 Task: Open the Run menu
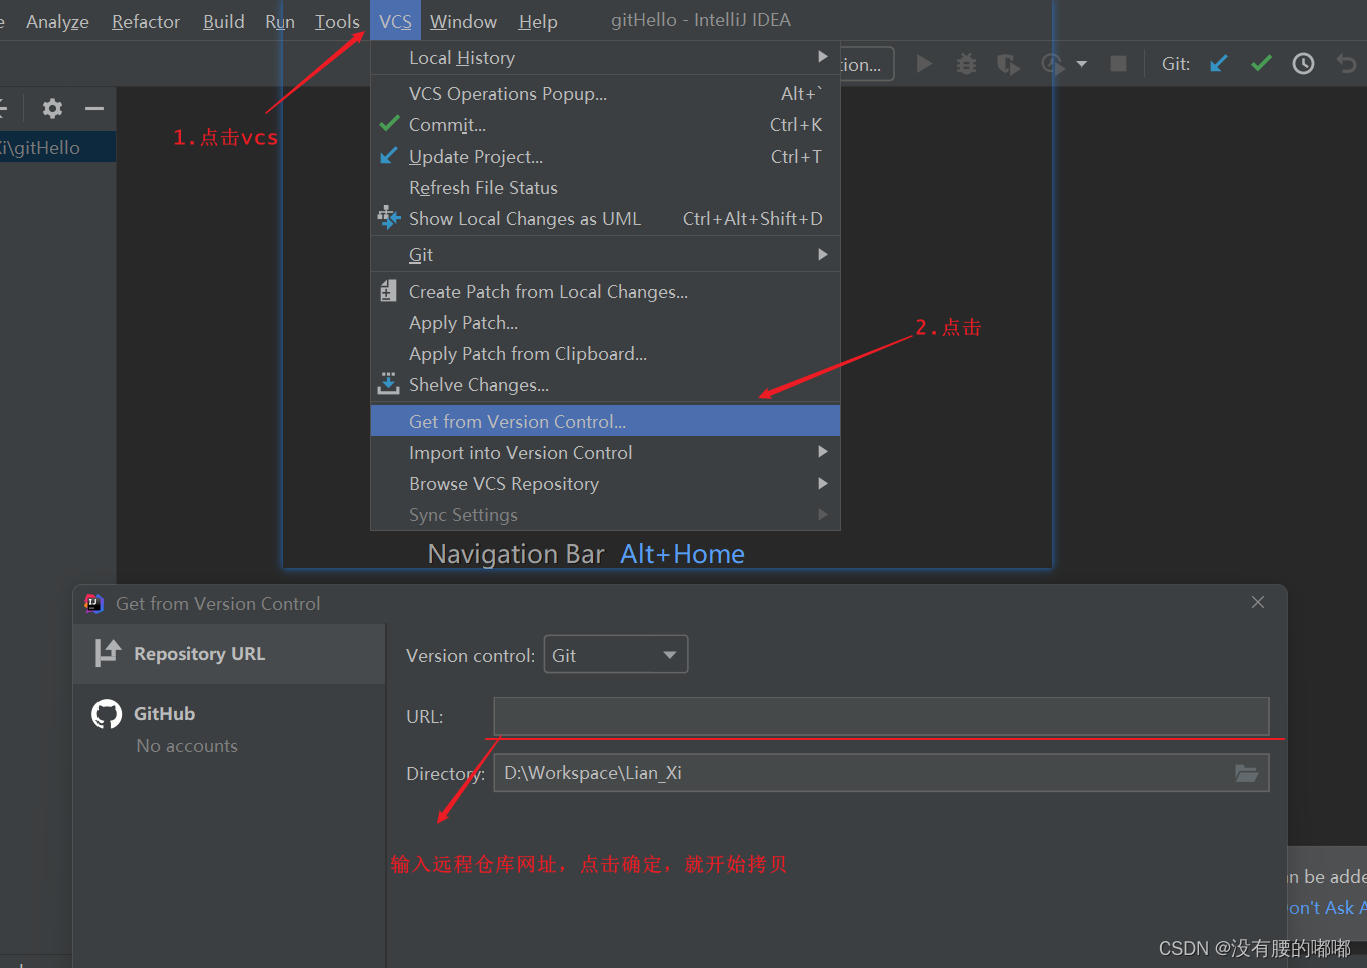point(280,21)
